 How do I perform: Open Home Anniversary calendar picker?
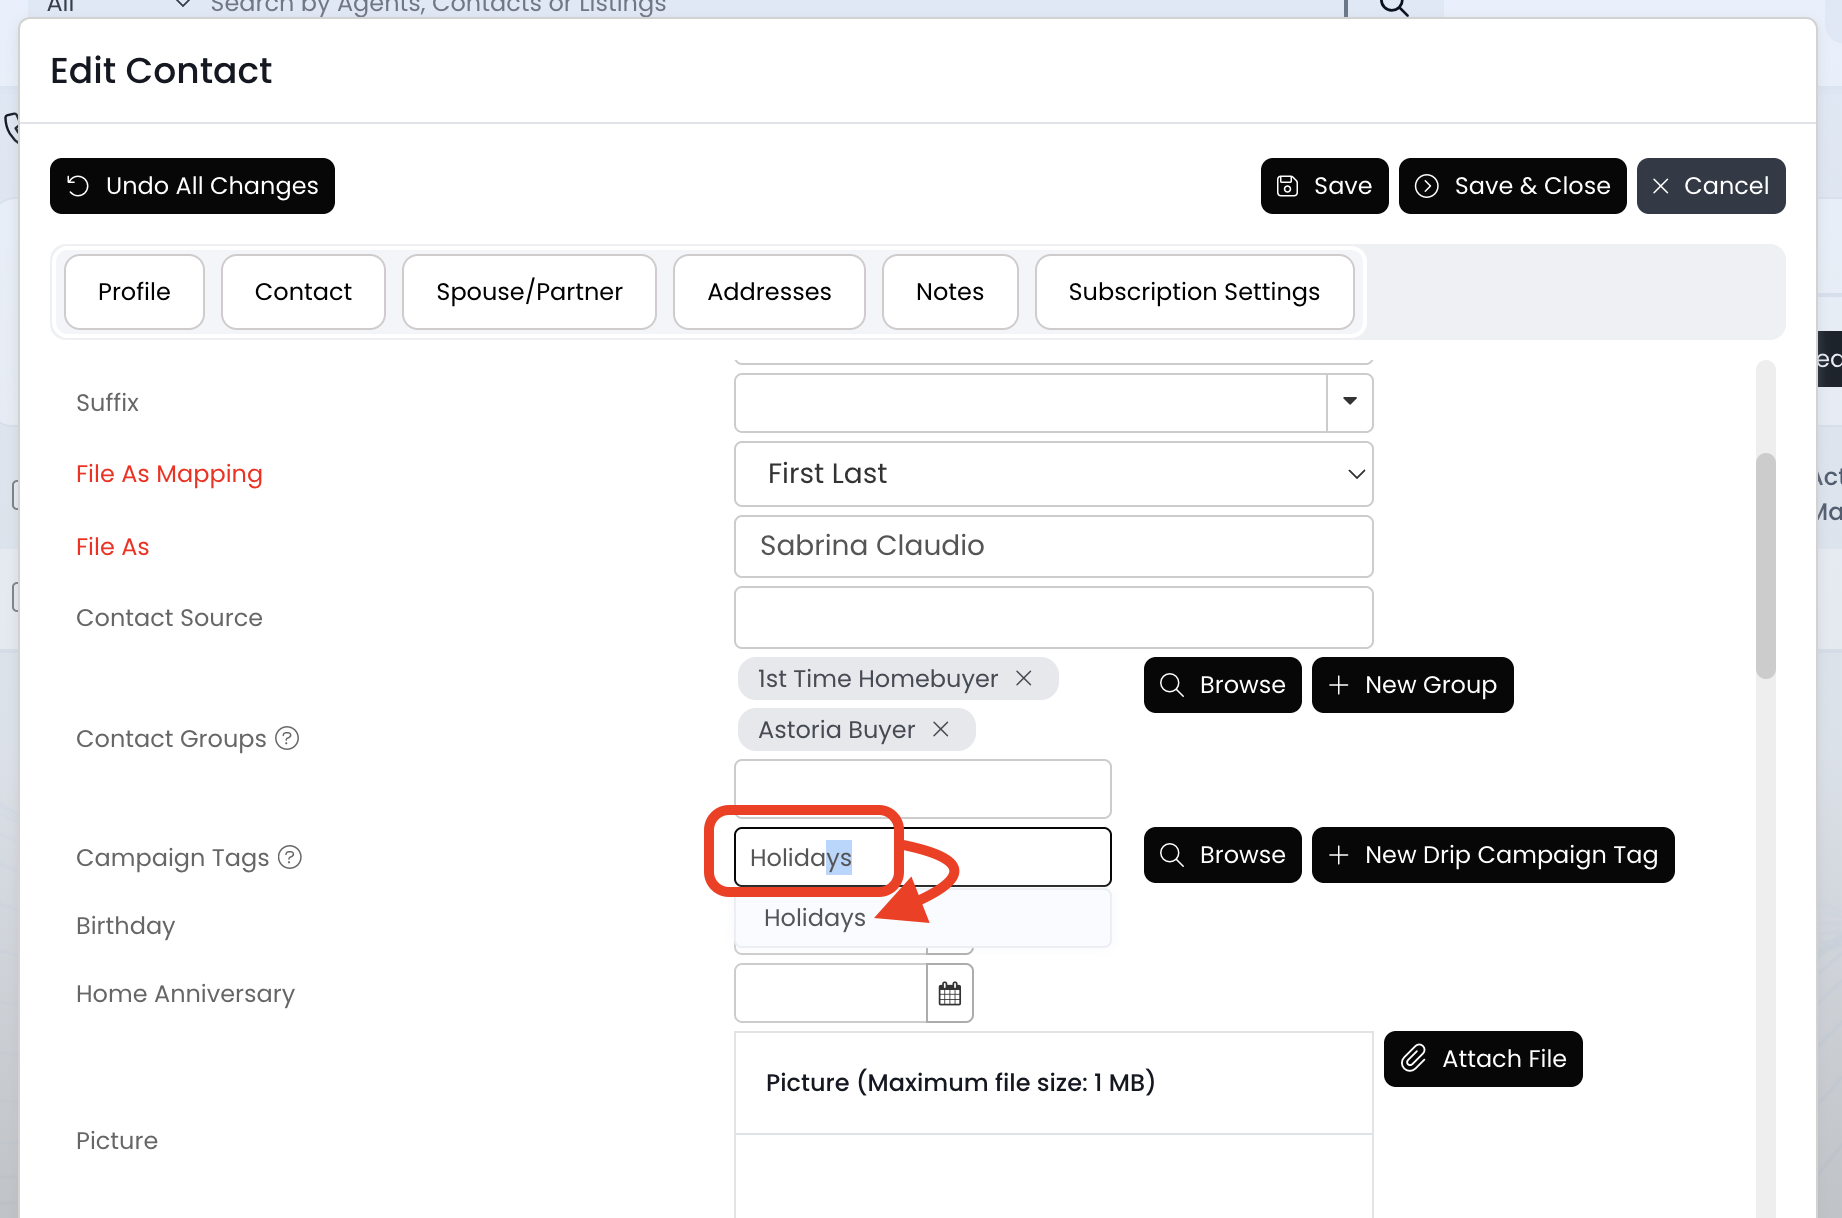pyautogui.click(x=950, y=993)
